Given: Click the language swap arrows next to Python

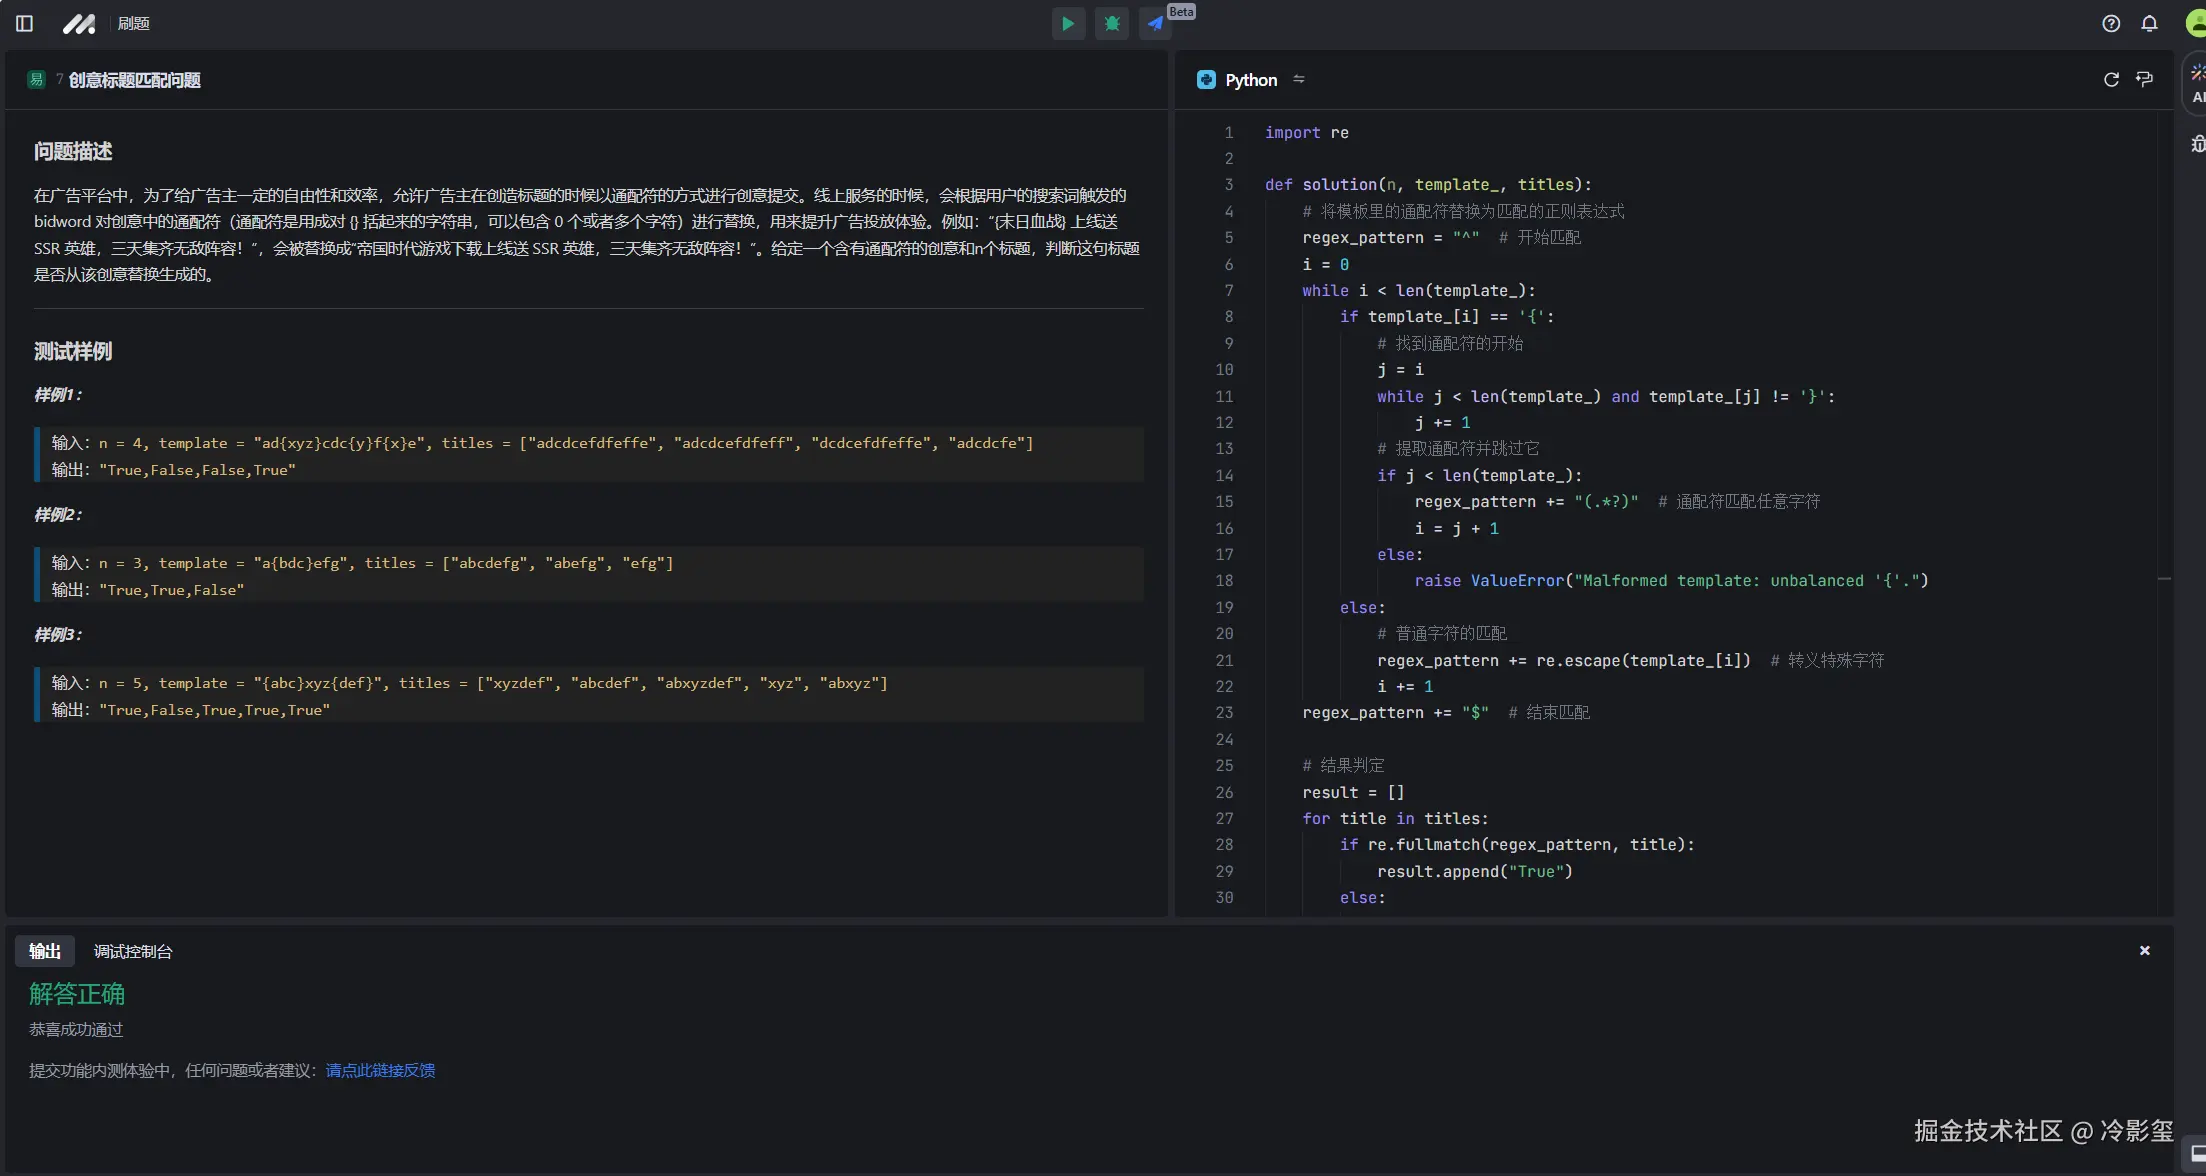Looking at the screenshot, I should (x=1298, y=79).
